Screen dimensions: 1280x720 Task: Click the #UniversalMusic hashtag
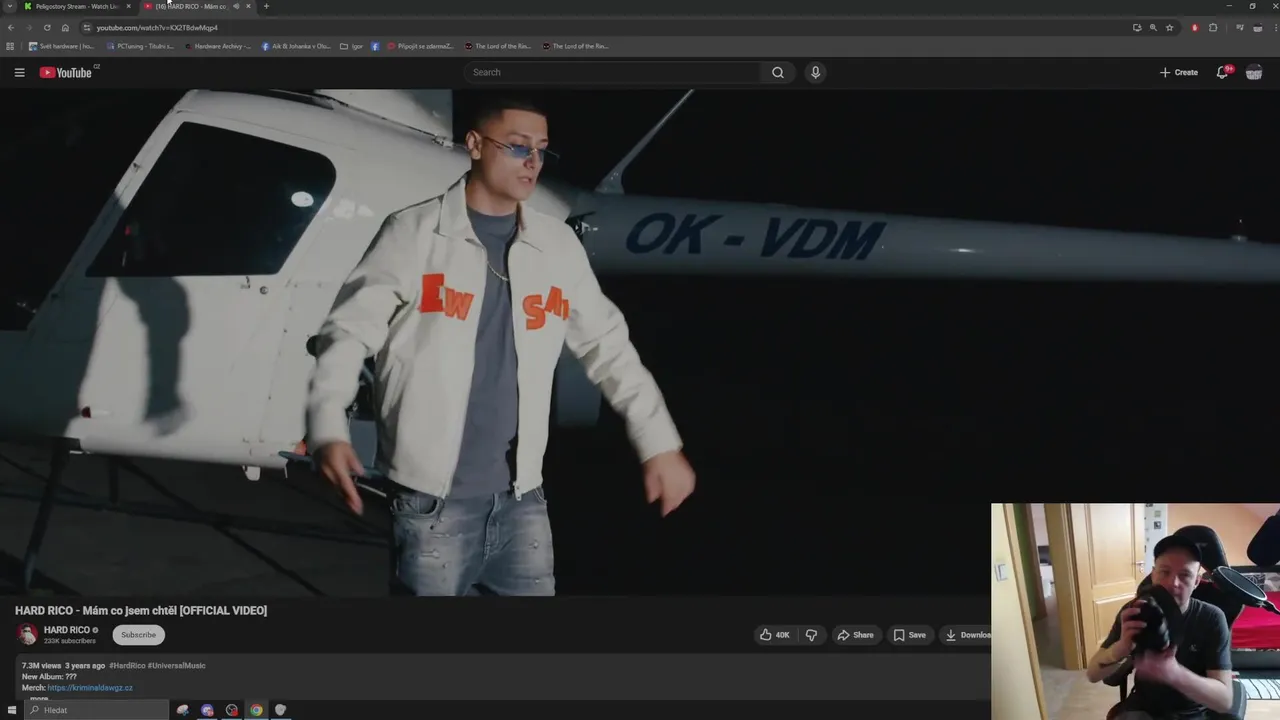point(177,665)
